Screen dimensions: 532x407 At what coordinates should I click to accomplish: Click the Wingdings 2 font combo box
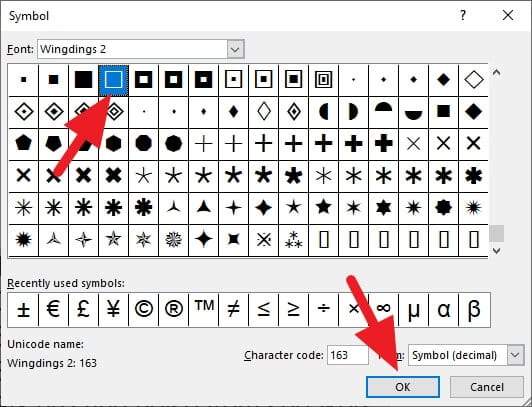(140, 50)
